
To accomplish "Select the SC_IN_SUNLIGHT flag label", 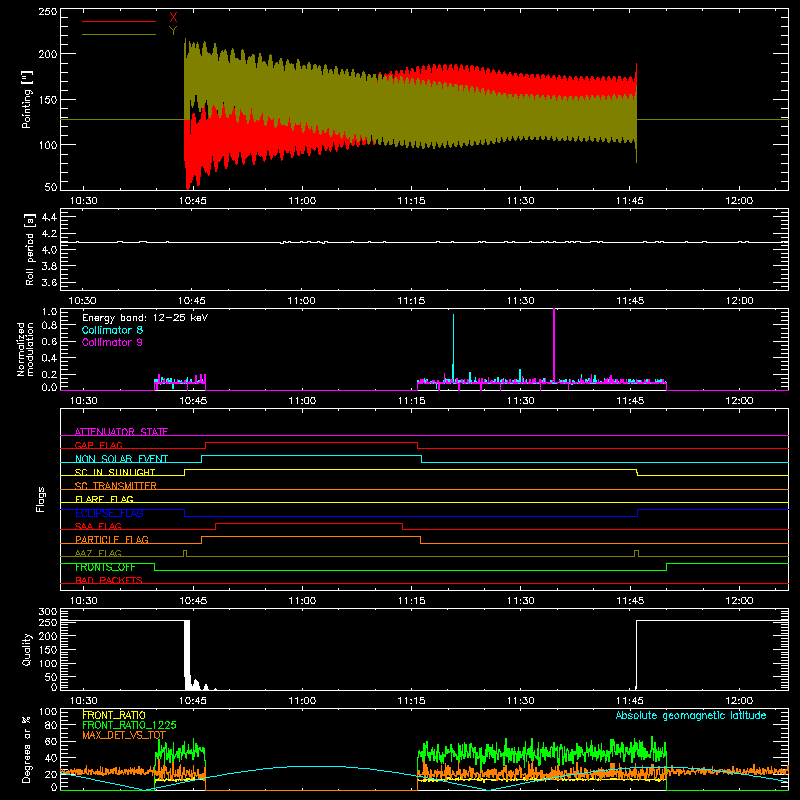I will [115, 472].
